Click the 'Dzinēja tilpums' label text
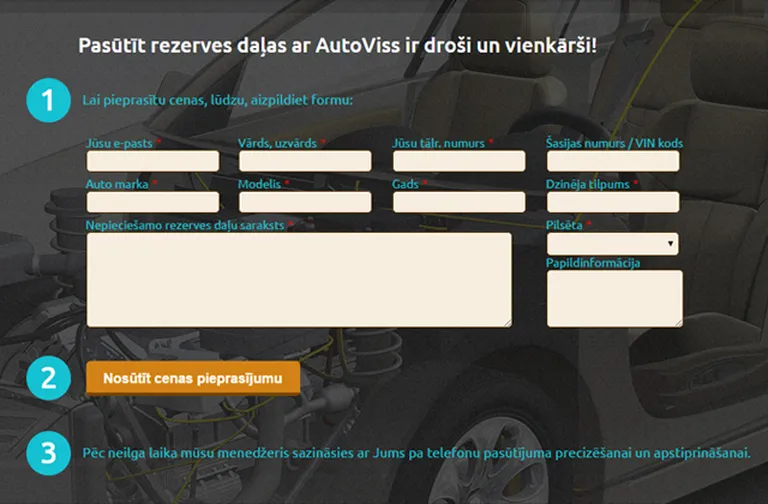Screen dimensions: 768x504 tap(588, 184)
